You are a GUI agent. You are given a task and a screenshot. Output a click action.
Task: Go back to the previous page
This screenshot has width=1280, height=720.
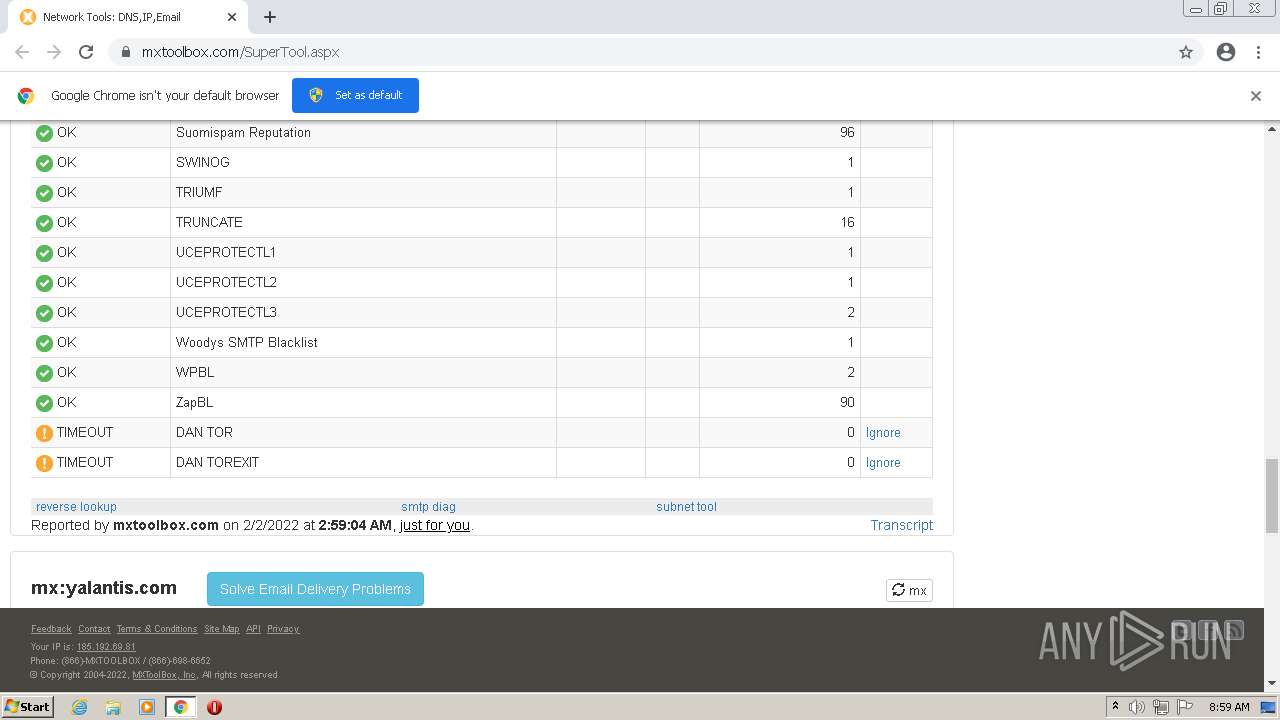point(22,52)
